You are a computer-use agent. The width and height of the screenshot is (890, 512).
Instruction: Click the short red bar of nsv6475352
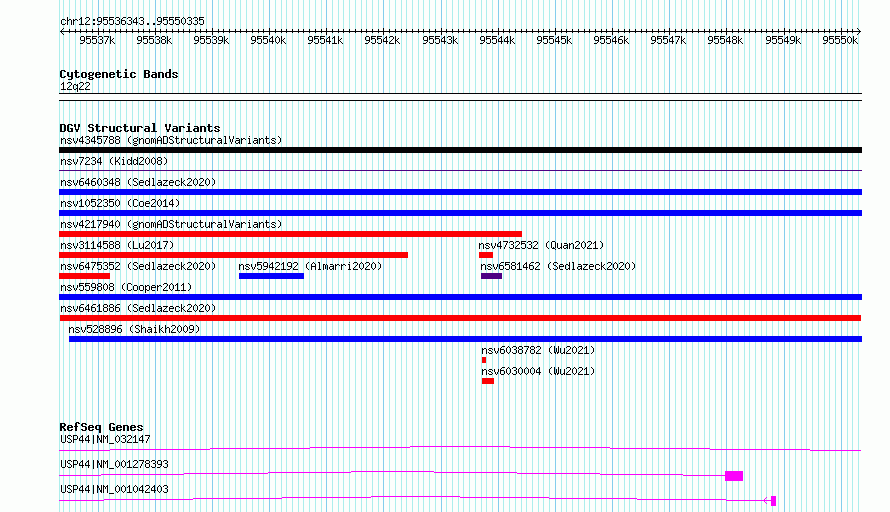(x=85, y=276)
